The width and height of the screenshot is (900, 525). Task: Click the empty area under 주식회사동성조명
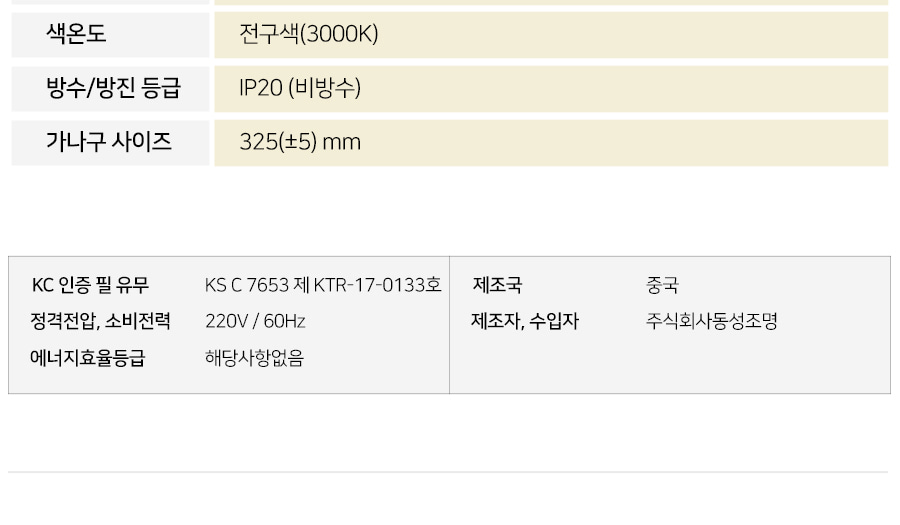pyautogui.click(x=711, y=359)
